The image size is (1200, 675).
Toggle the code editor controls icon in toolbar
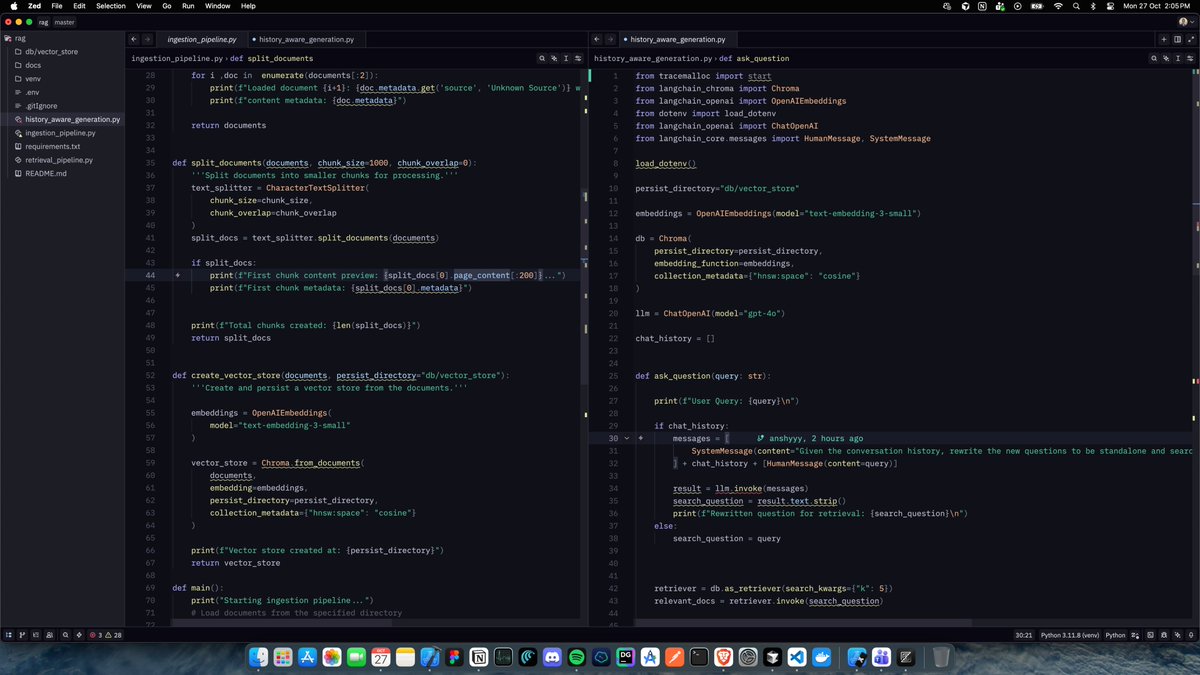(580, 58)
